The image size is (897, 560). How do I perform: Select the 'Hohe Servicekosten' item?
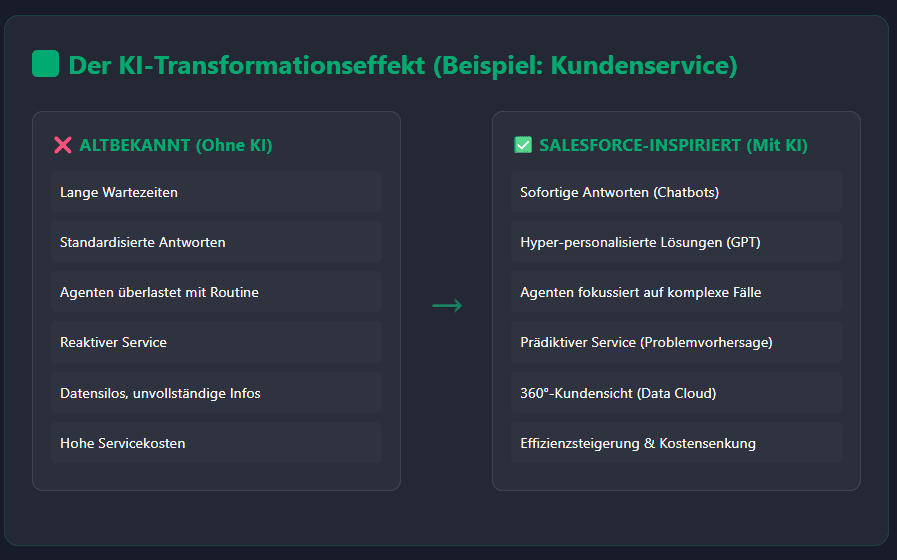pos(216,443)
